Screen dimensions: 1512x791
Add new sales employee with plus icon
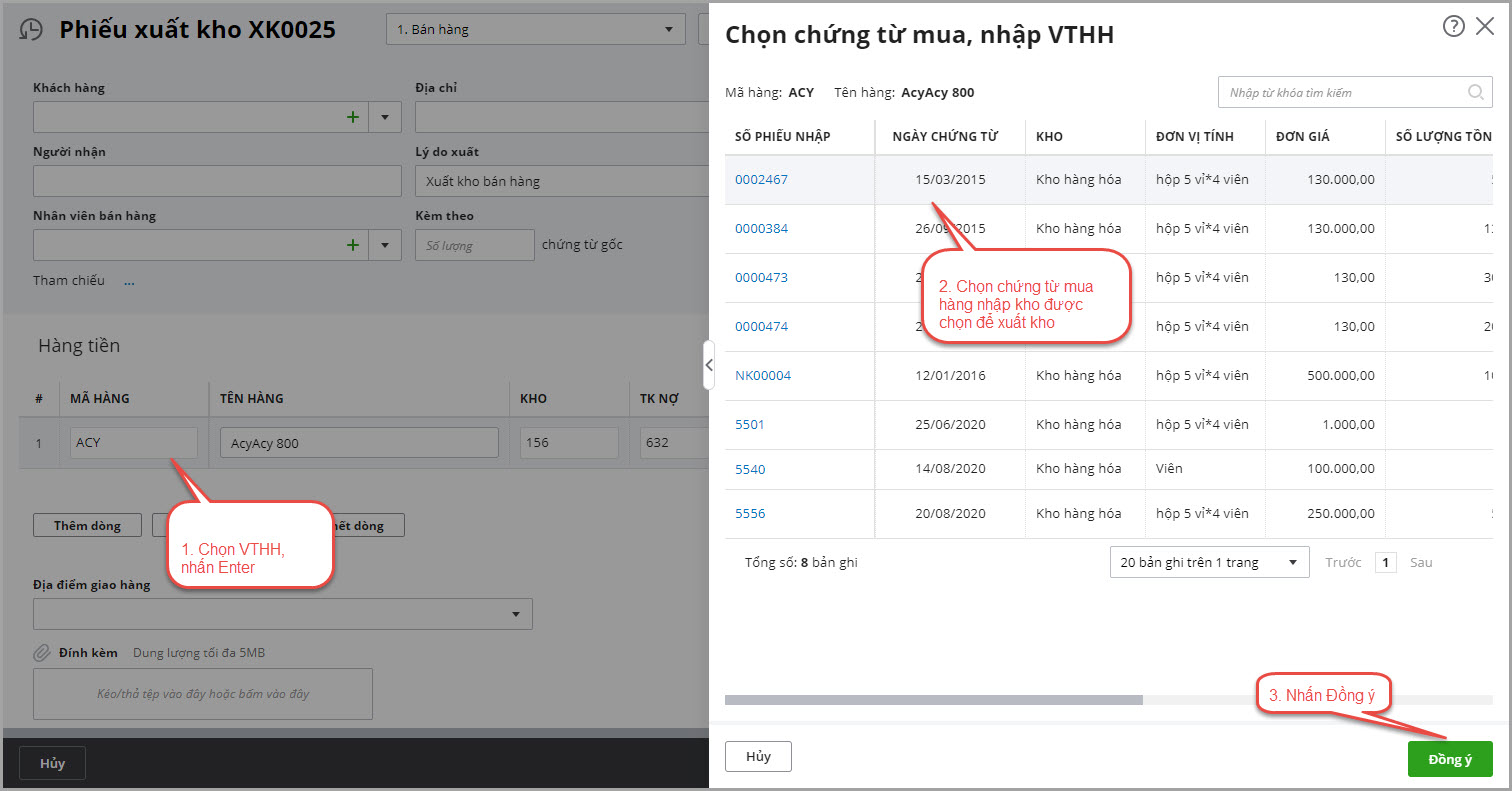click(352, 245)
